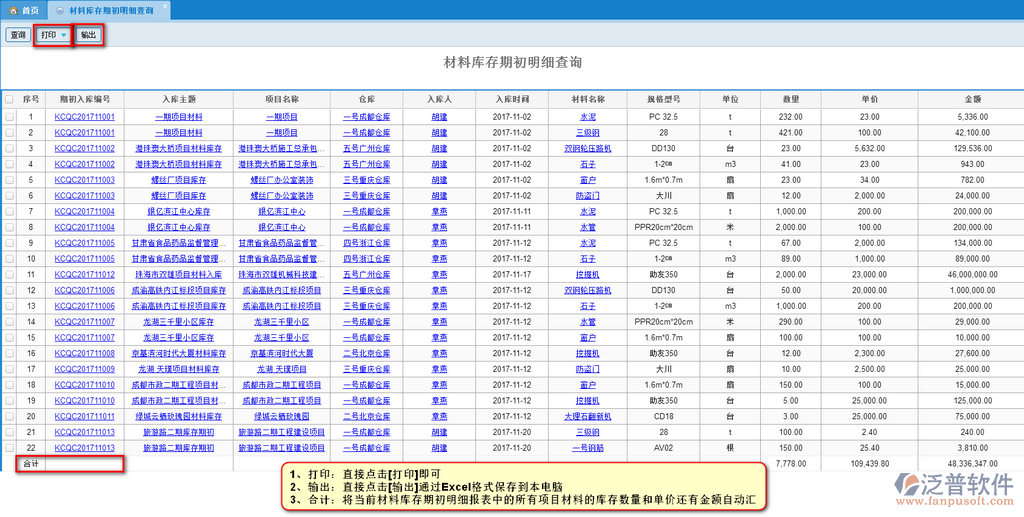Click the 大理石翻新机 material link

(x=587, y=416)
